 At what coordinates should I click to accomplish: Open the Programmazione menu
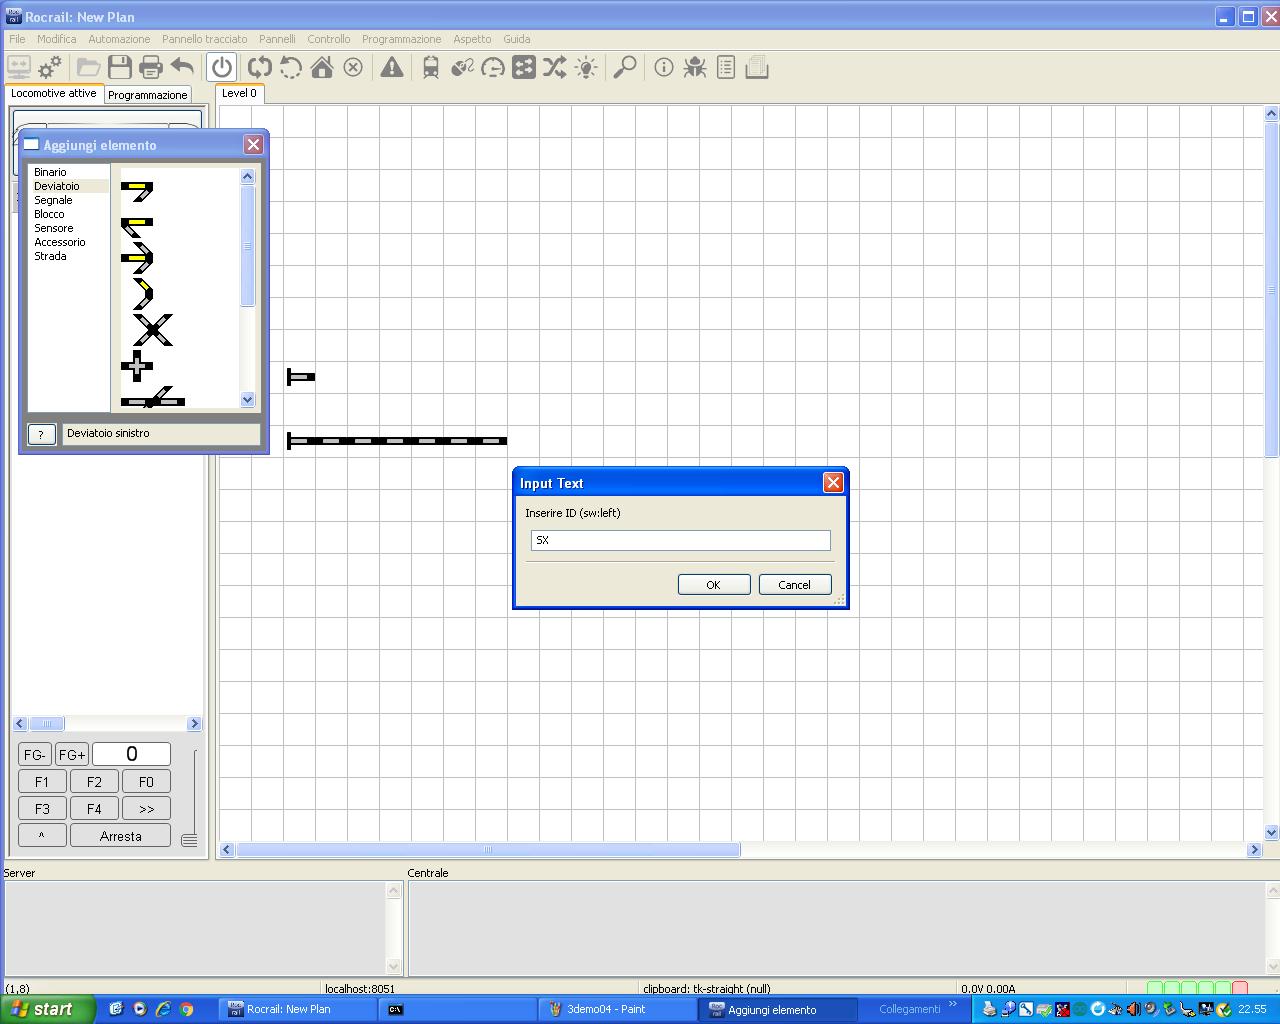tap(401, 39)
